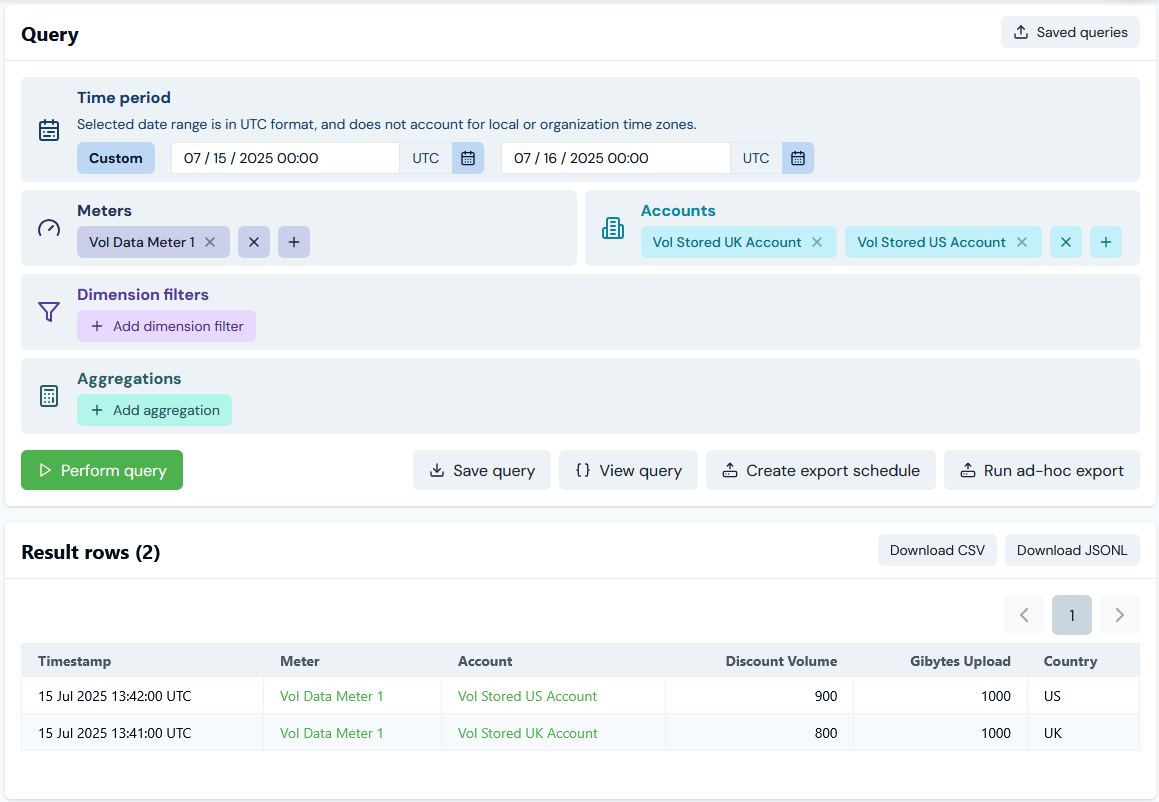
Task: Download results as CSV
Action: [937, 550]
